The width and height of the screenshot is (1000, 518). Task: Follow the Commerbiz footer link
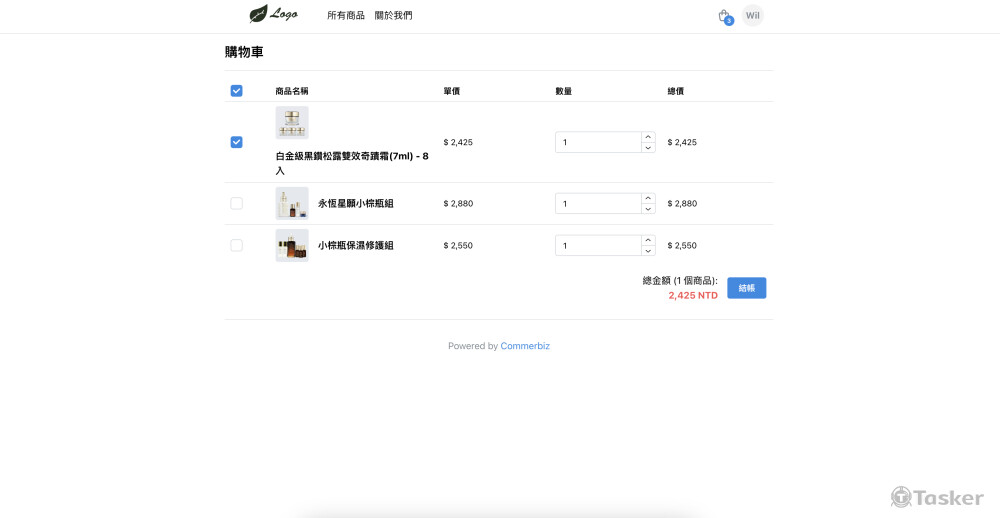pos(525,346)
